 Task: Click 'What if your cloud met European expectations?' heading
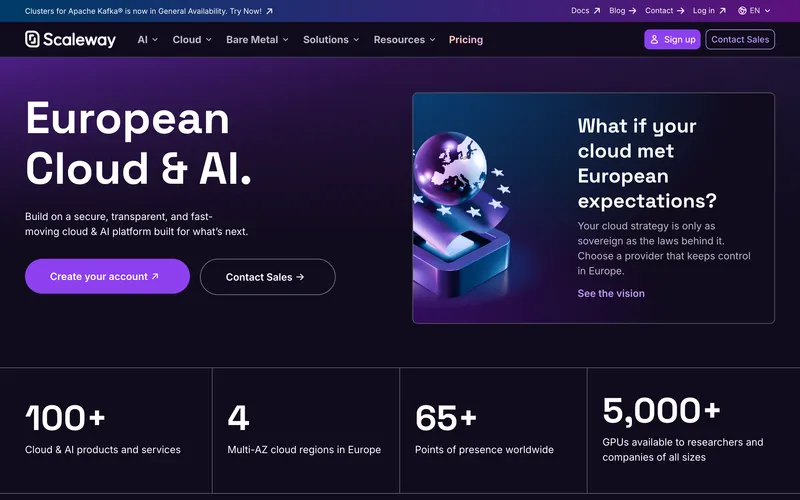click(647, 163)
